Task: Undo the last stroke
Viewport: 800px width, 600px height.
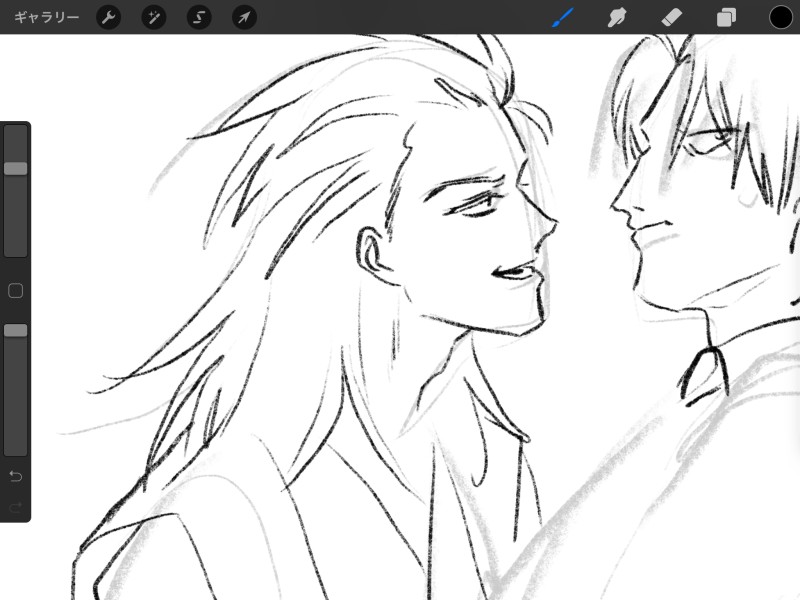Action: tap(16, 477)
